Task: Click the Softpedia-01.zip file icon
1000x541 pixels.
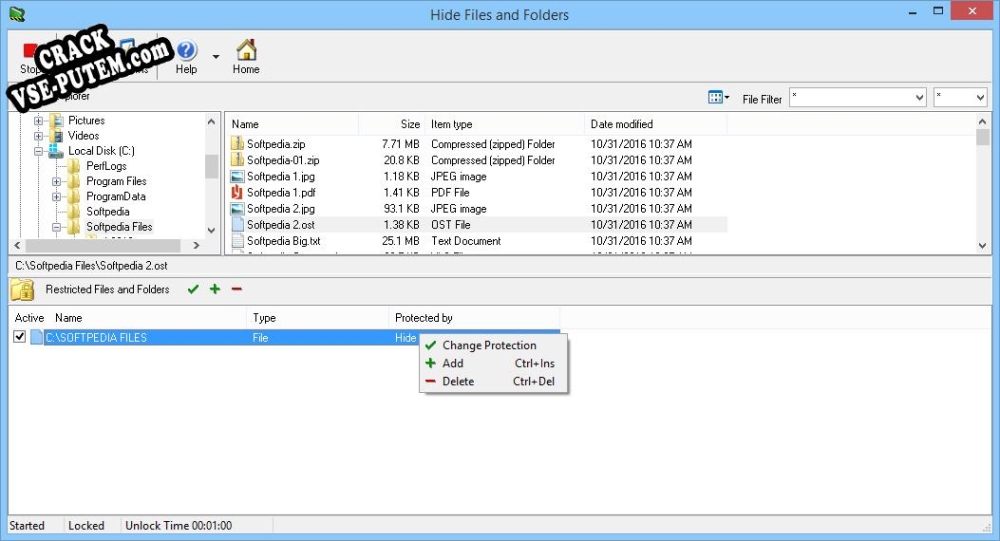Action: click(237, 159)
